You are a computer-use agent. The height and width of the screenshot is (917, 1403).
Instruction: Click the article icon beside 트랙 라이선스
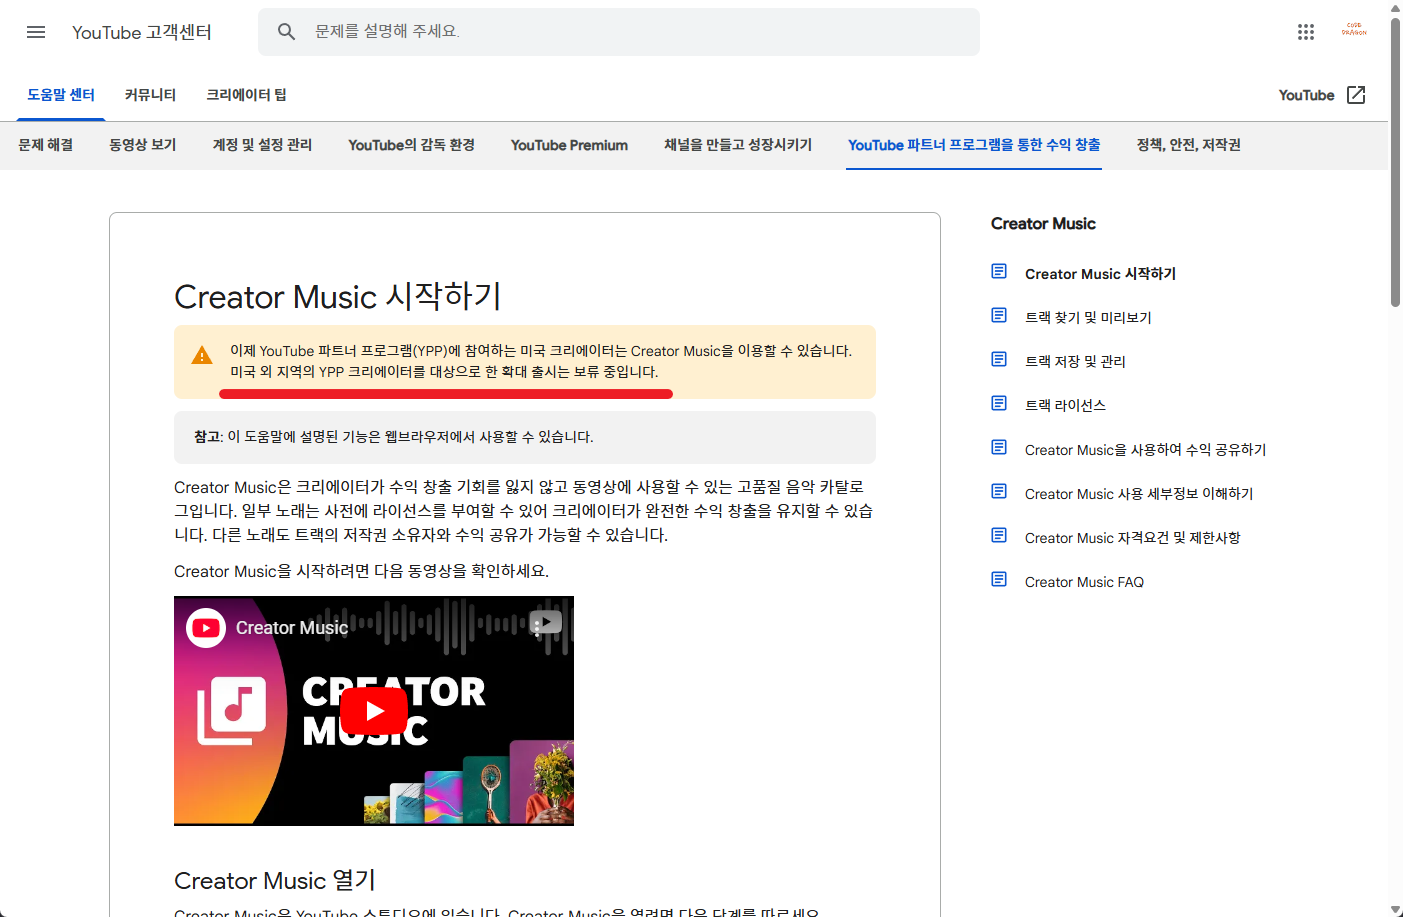999,403
